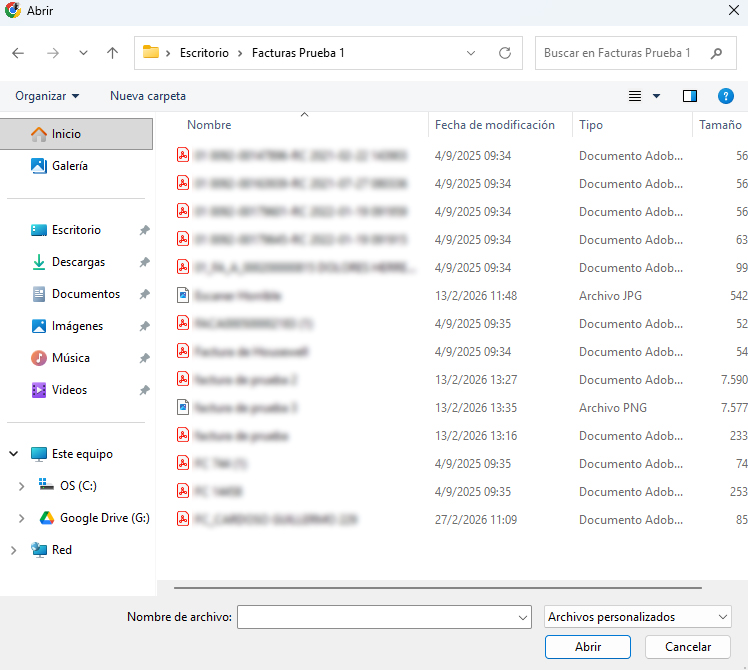Open the Archivos personalizados file type dropdown

click(x=637, y=617)
